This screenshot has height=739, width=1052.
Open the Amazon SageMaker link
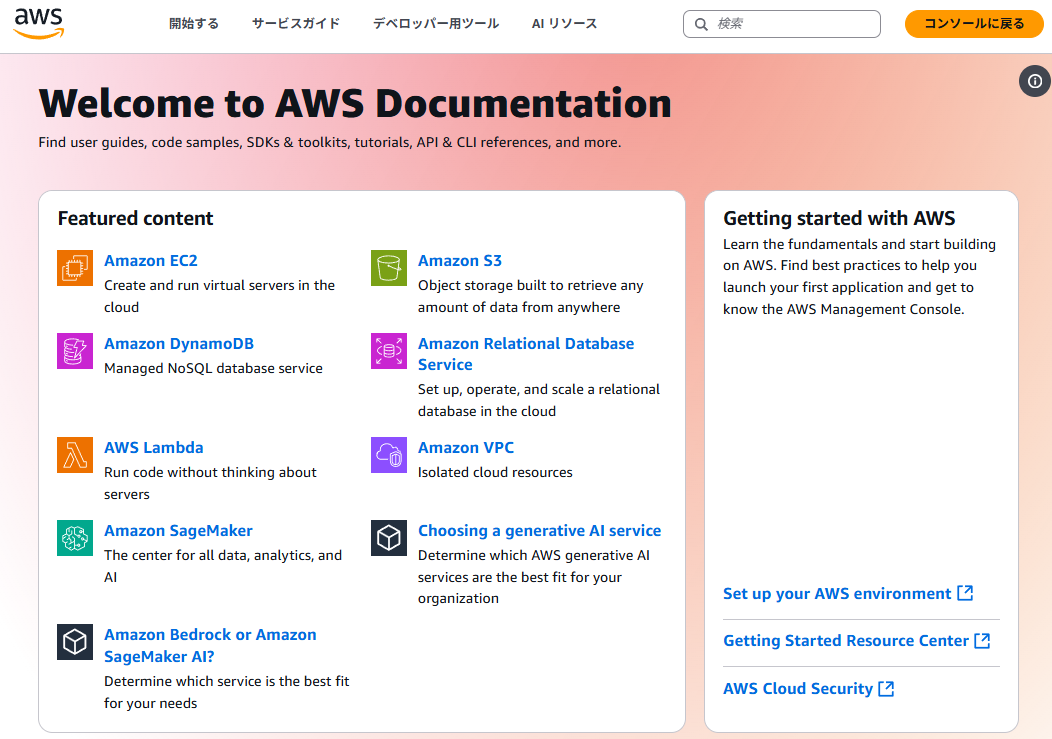pyautogui.click(x=178, y=531)
